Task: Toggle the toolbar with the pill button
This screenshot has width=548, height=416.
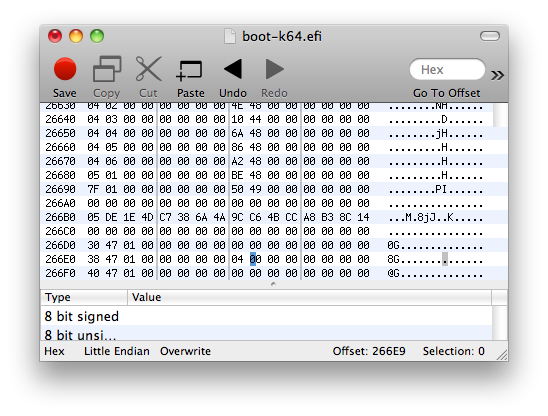Action: coord(490,36)
